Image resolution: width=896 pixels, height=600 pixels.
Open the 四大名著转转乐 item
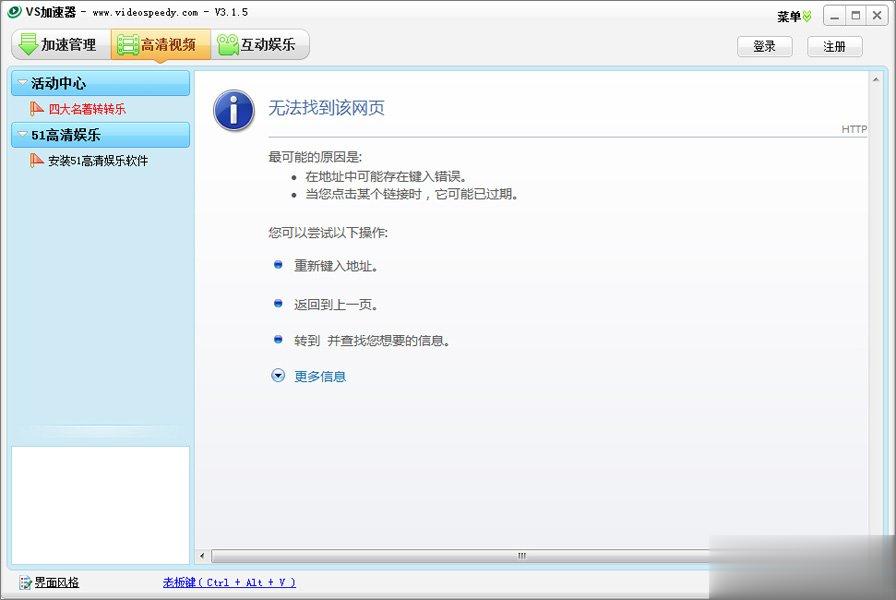click(x=87, y=109)
